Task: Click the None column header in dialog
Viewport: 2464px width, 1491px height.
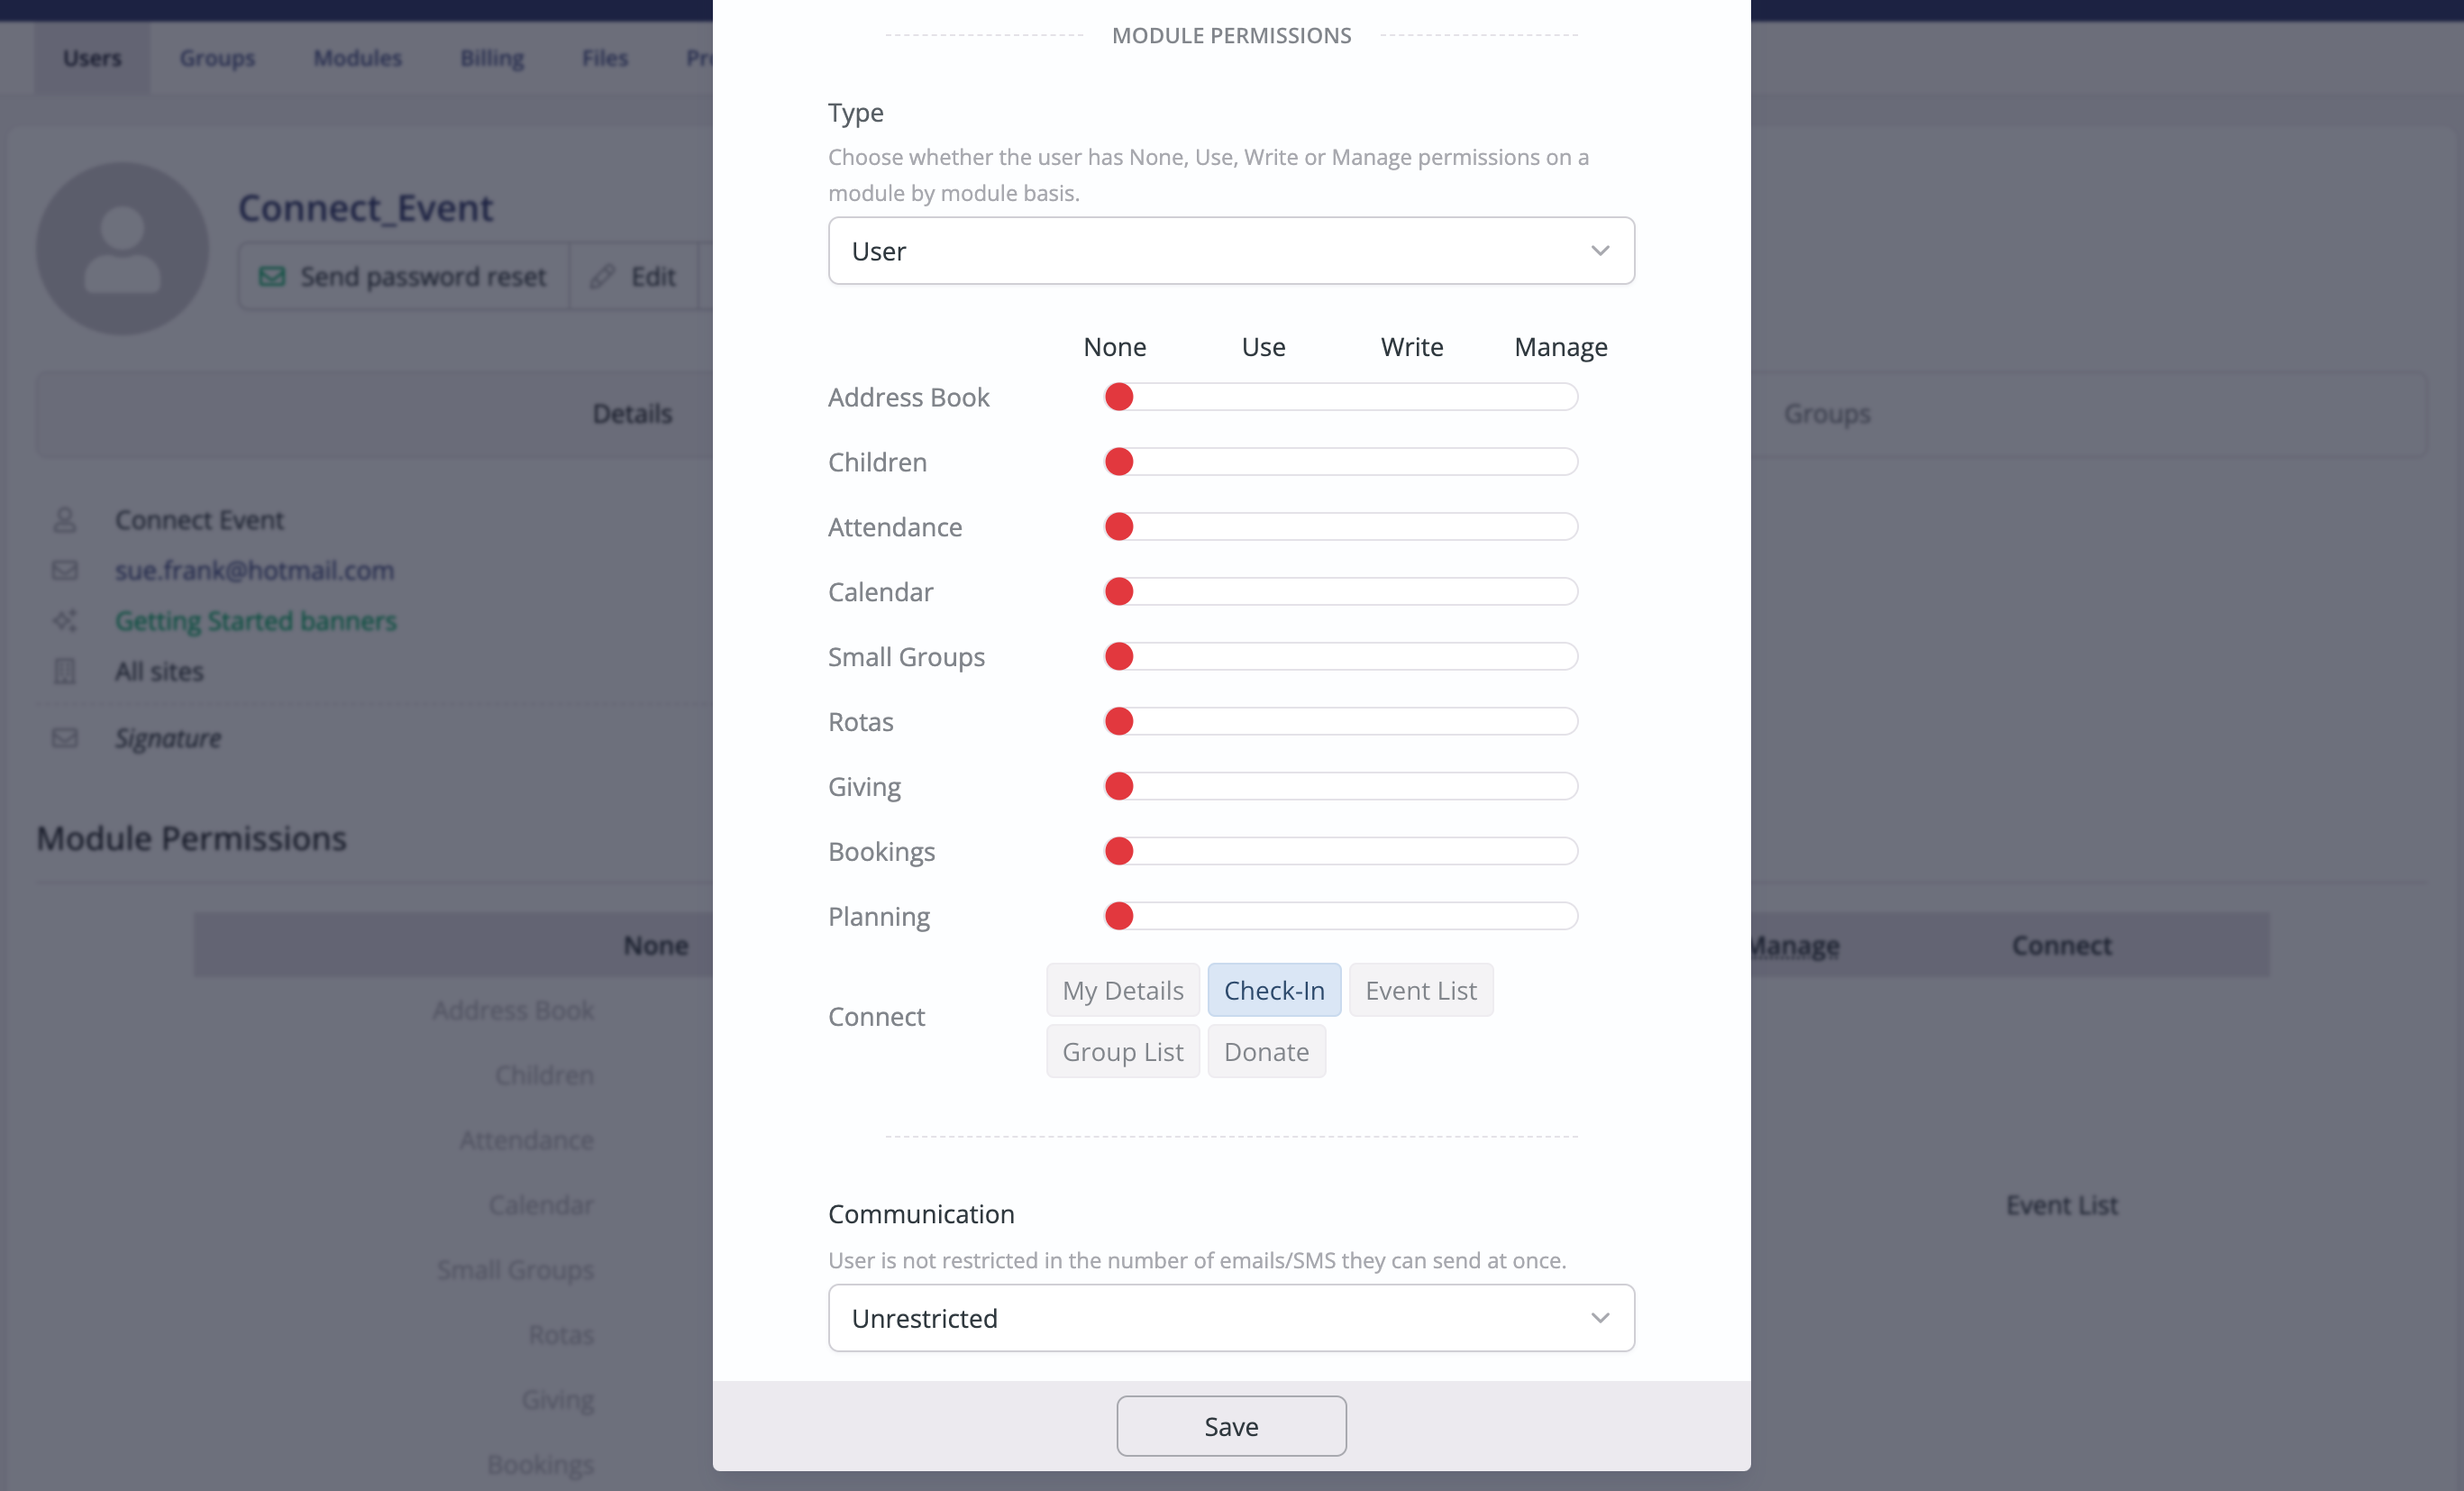Action: click(1115, 347)
